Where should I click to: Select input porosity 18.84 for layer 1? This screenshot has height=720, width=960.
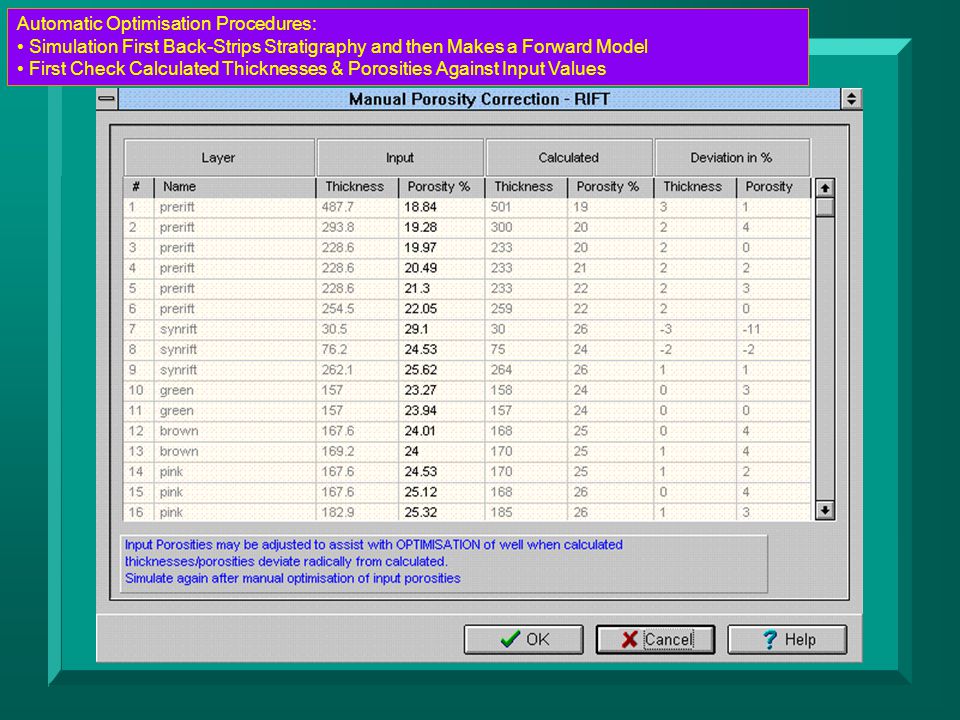441,207
